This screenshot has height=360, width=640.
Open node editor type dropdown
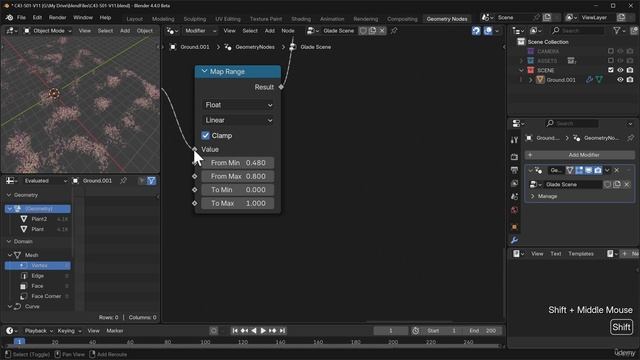[x=172, y=31]
